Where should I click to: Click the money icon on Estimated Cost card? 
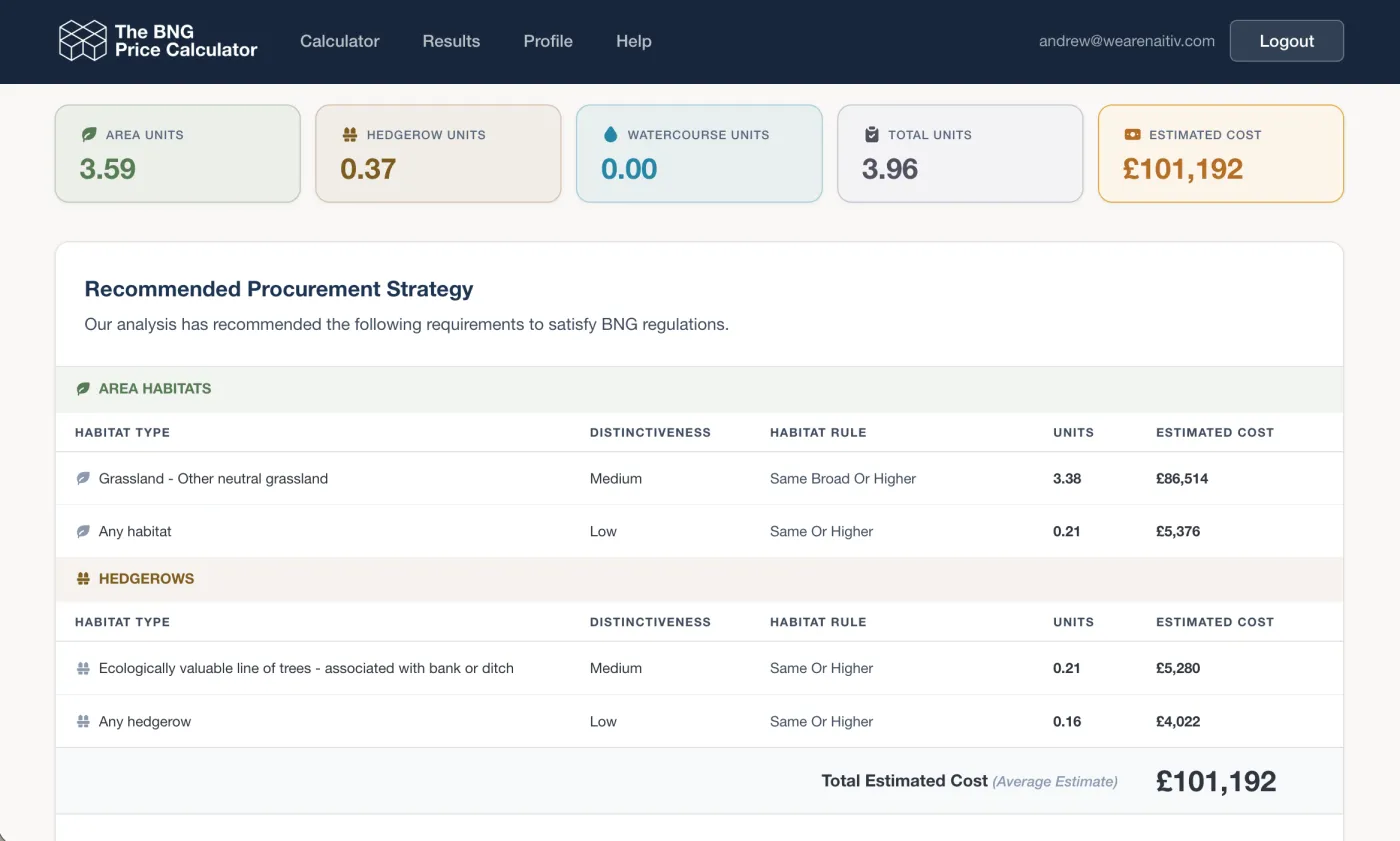click(x=1133, y=134)
